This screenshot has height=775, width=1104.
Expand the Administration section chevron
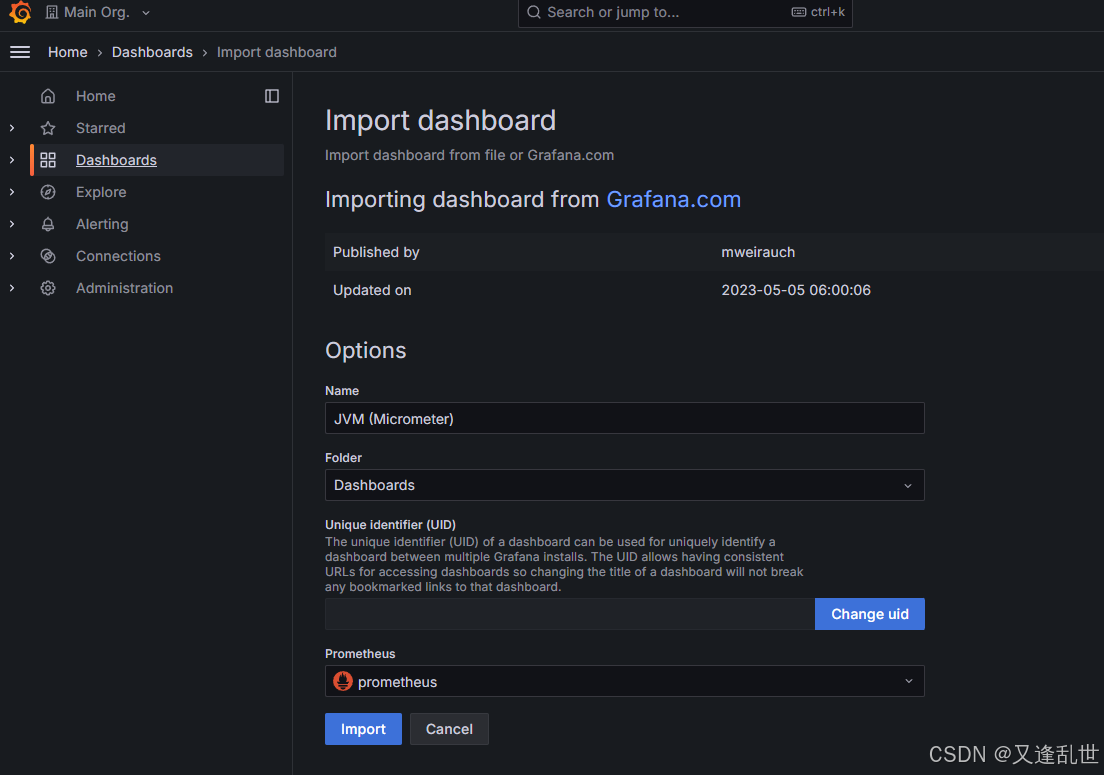coord(12,288)
